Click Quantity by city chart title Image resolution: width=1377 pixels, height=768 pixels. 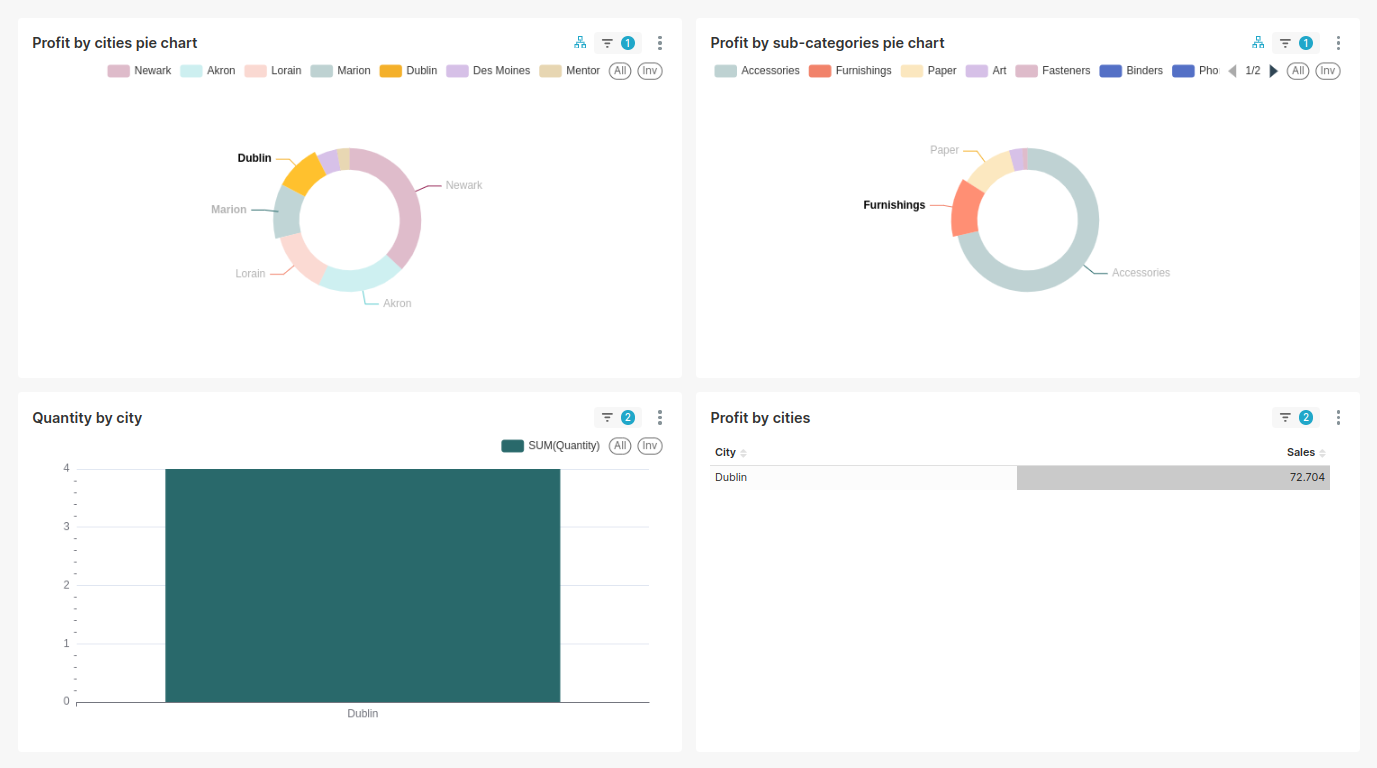87,418
